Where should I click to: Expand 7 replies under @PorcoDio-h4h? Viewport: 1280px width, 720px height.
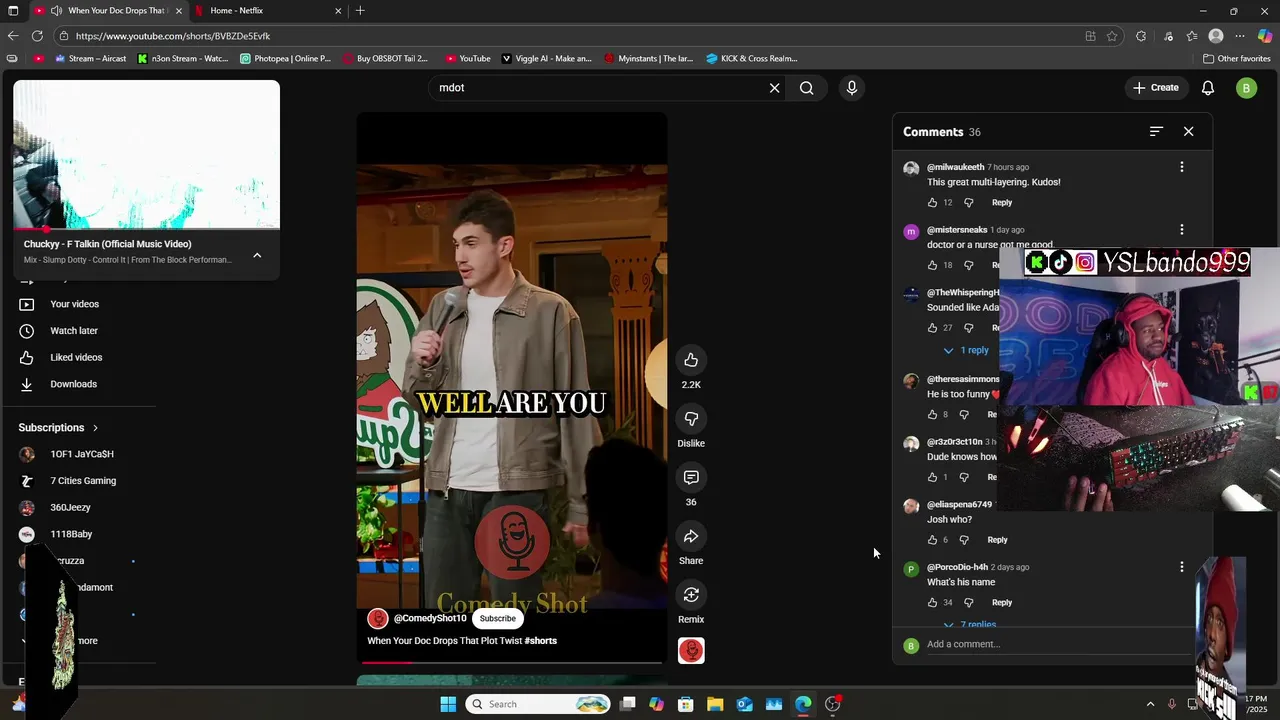(970, 624)
